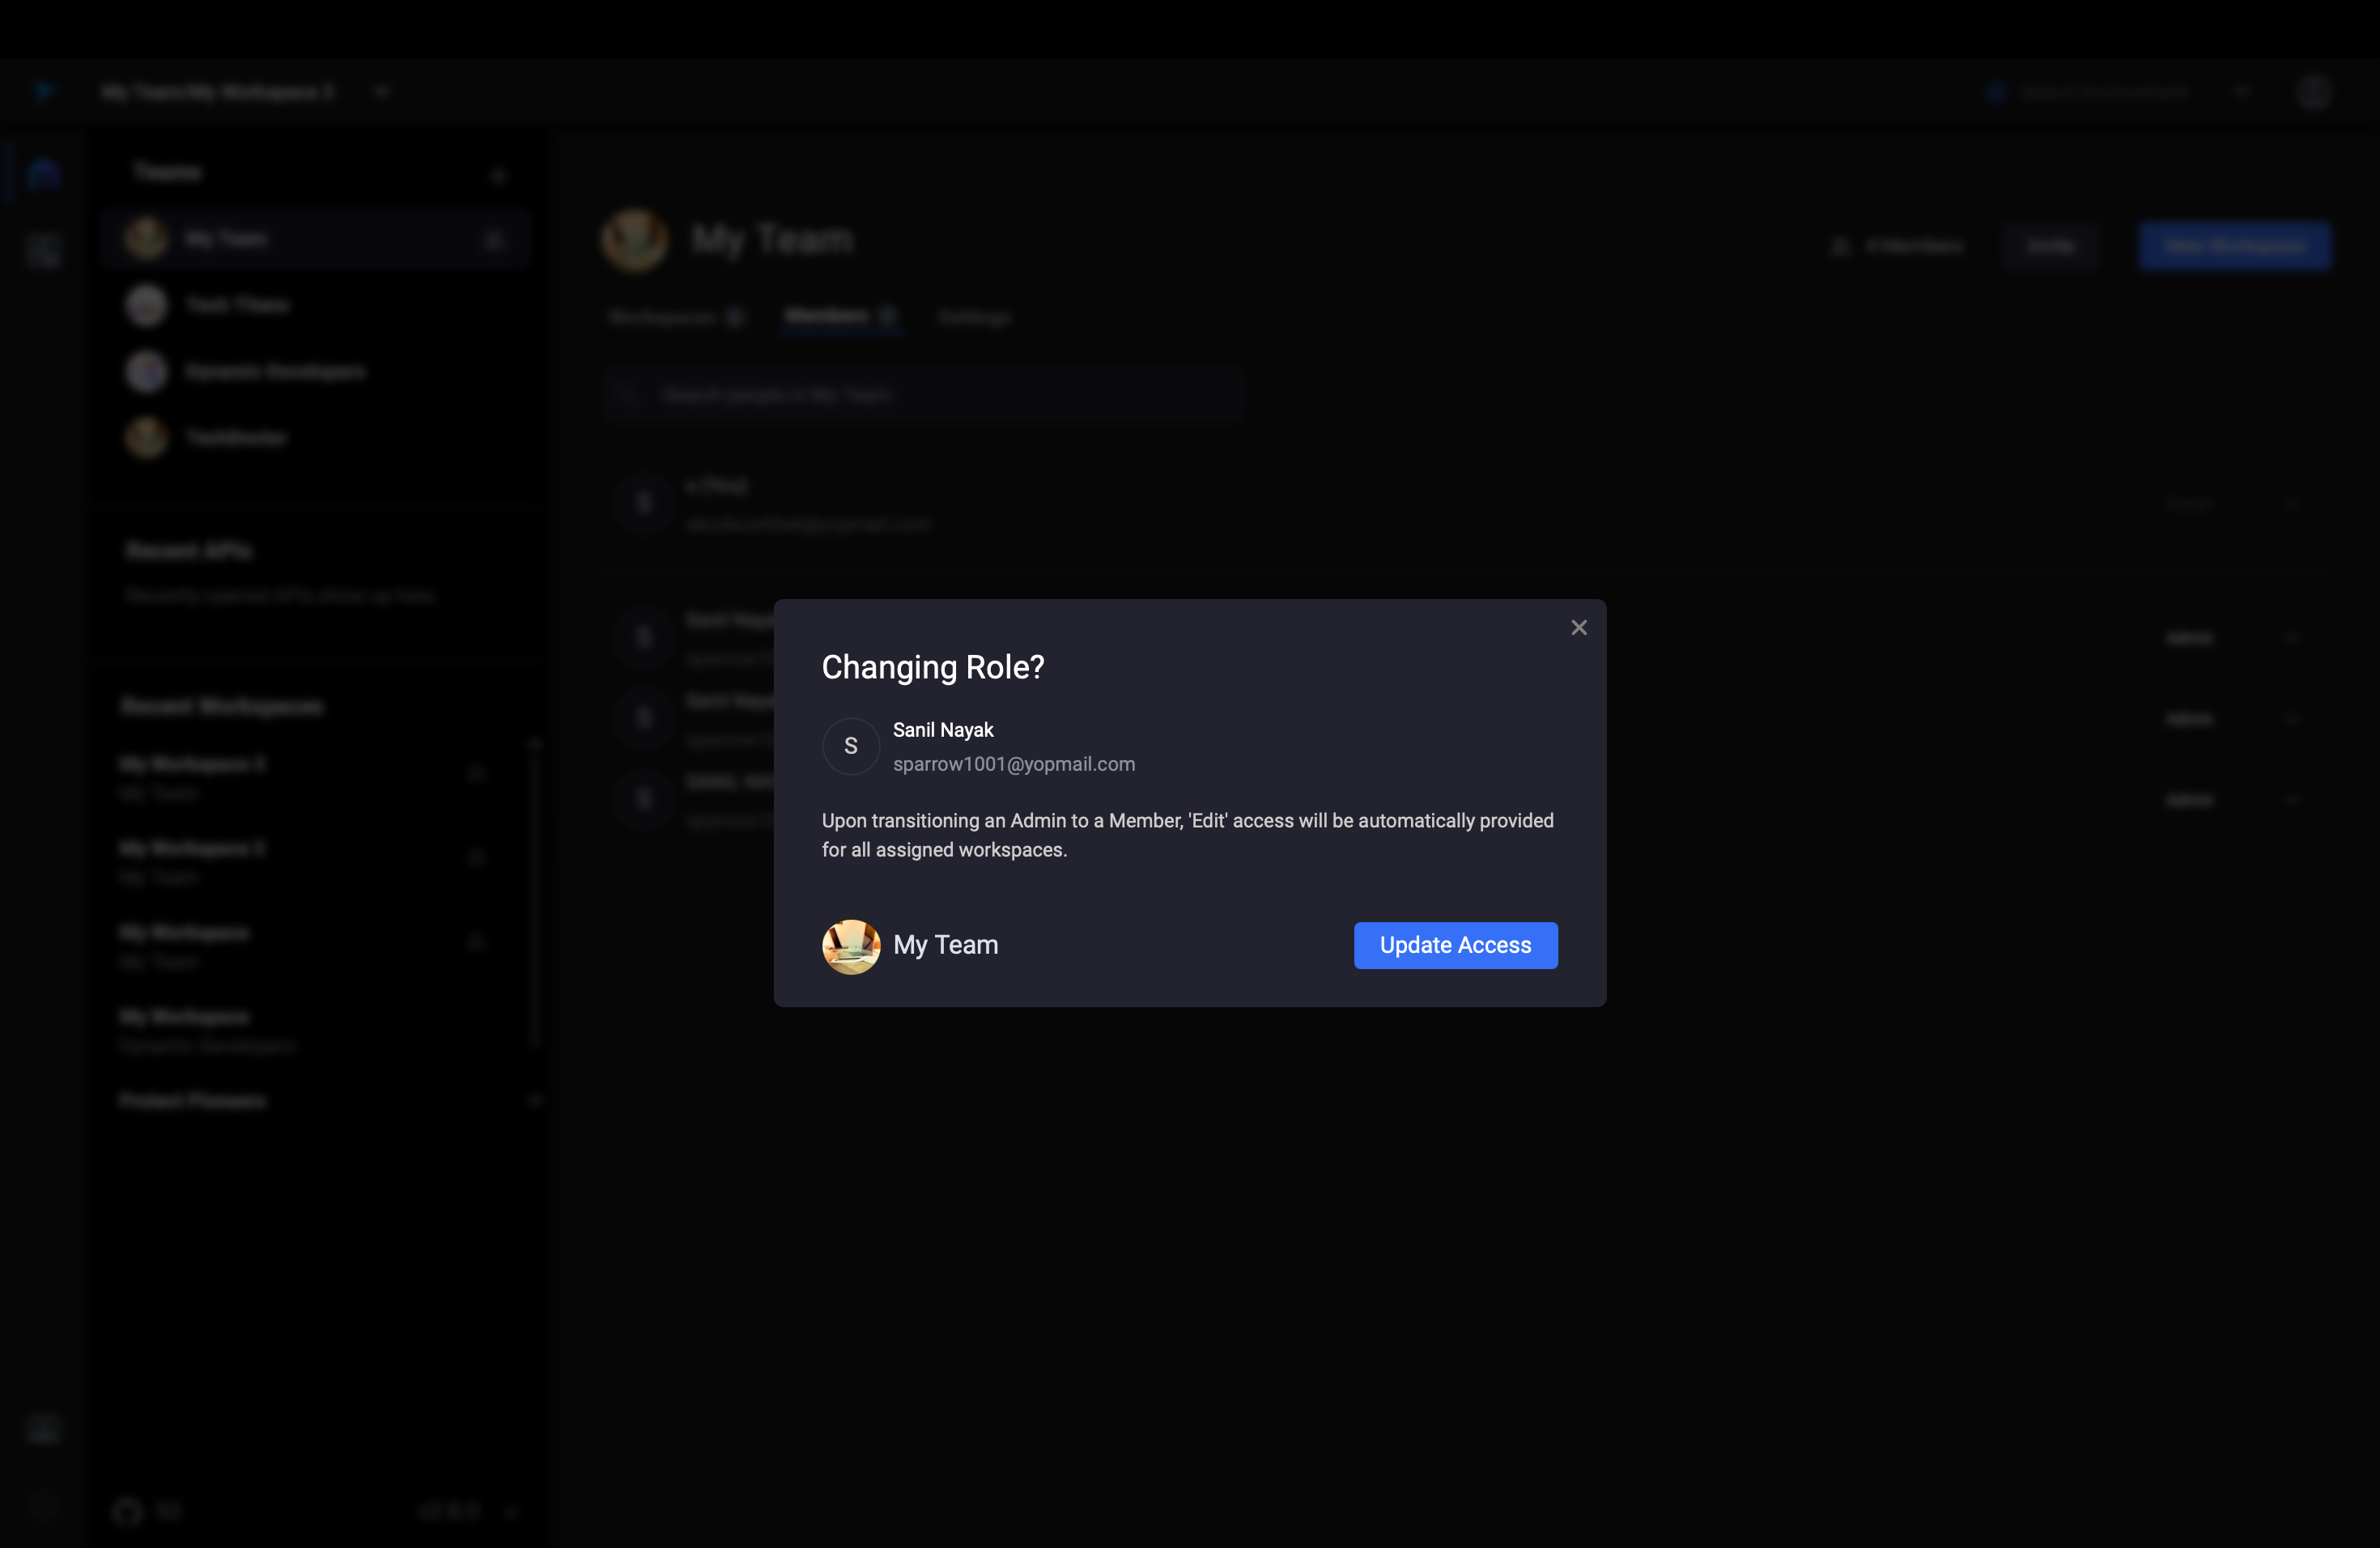The height and width of the screenshot is (1548, 2380).
Task: Click the 'My Team' sidebar icon
Action: tap(146, 238)
